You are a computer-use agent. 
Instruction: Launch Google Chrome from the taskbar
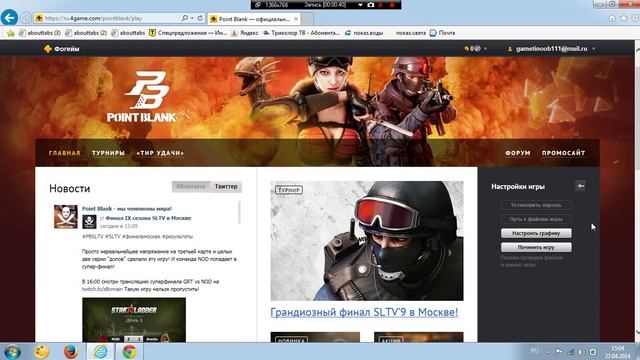click(129, 351)
